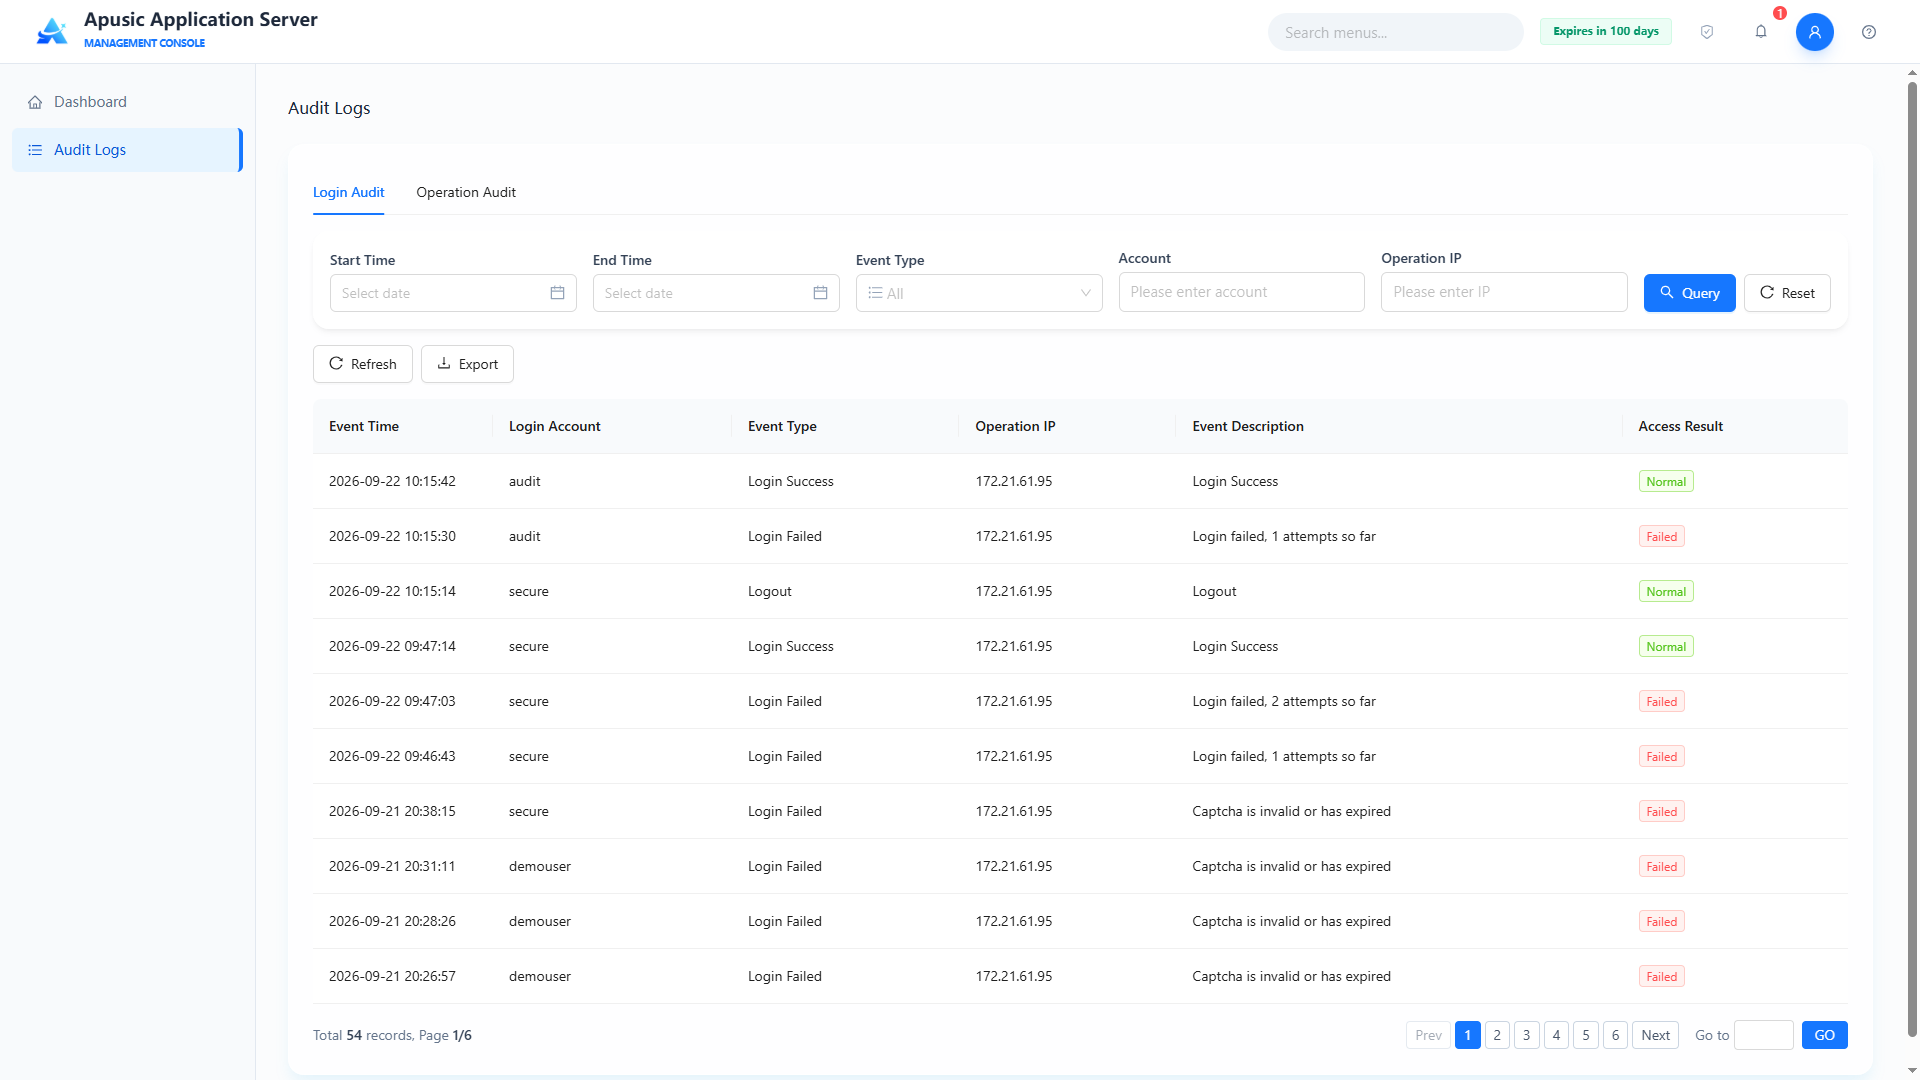The height and width of the screenshot is (1080, 1920).
Task: Open page 5 of audit logs
Action: pyautogui.click(x=1586, y=1035)
